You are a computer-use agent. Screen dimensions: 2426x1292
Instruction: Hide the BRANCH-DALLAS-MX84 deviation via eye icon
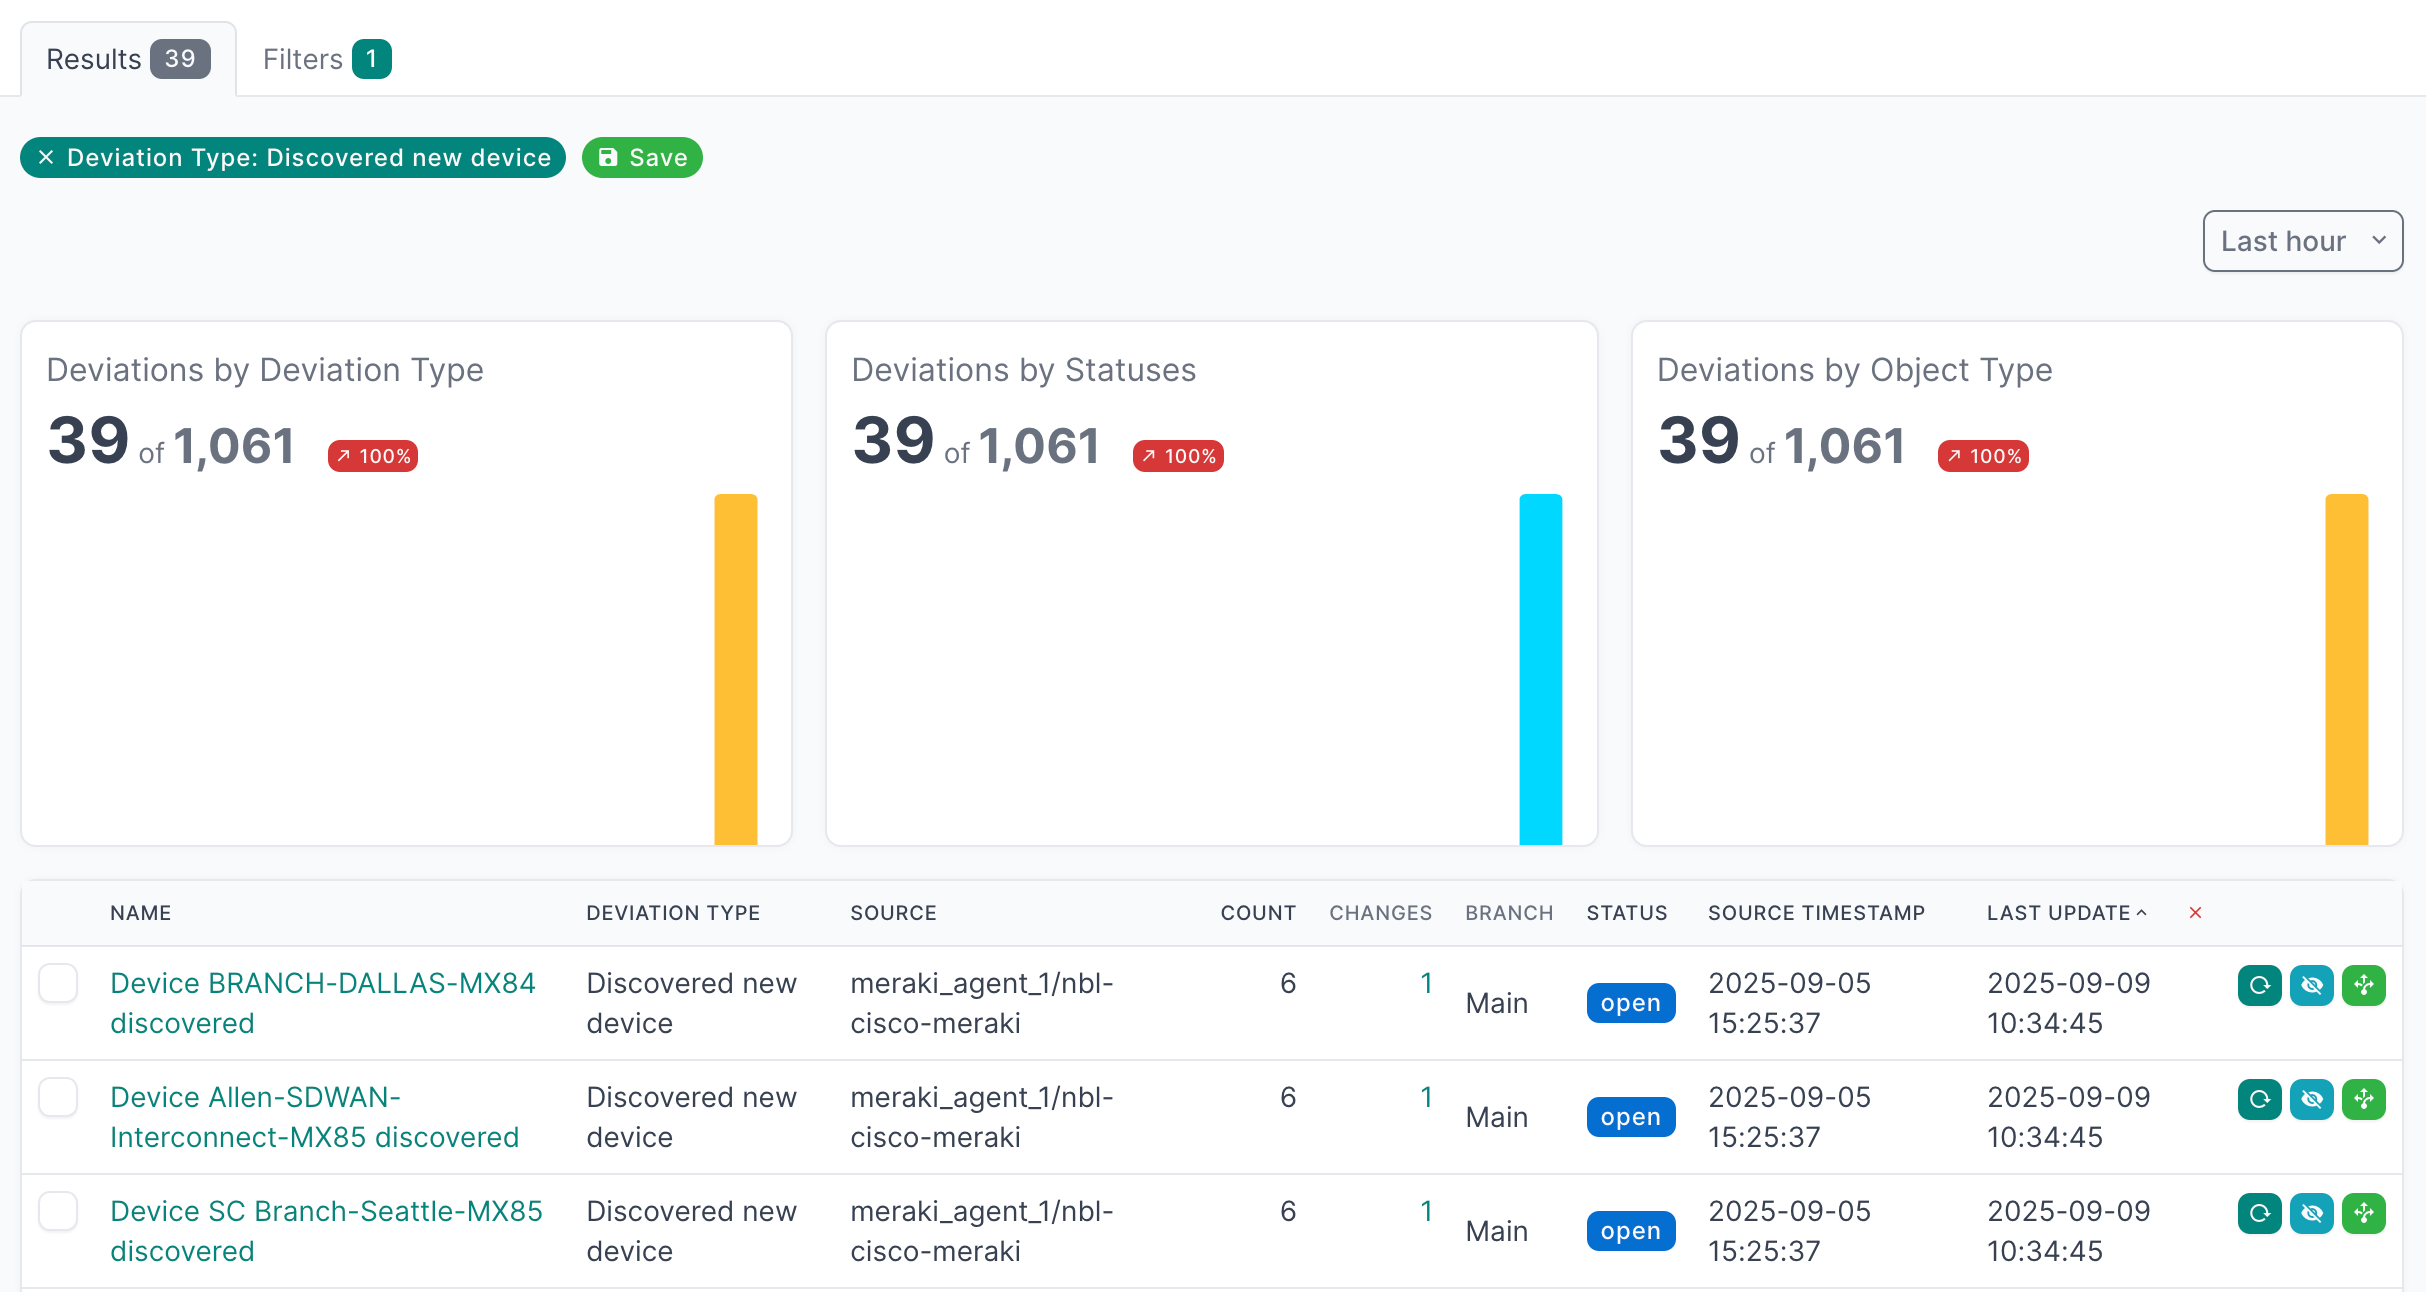2311,985
